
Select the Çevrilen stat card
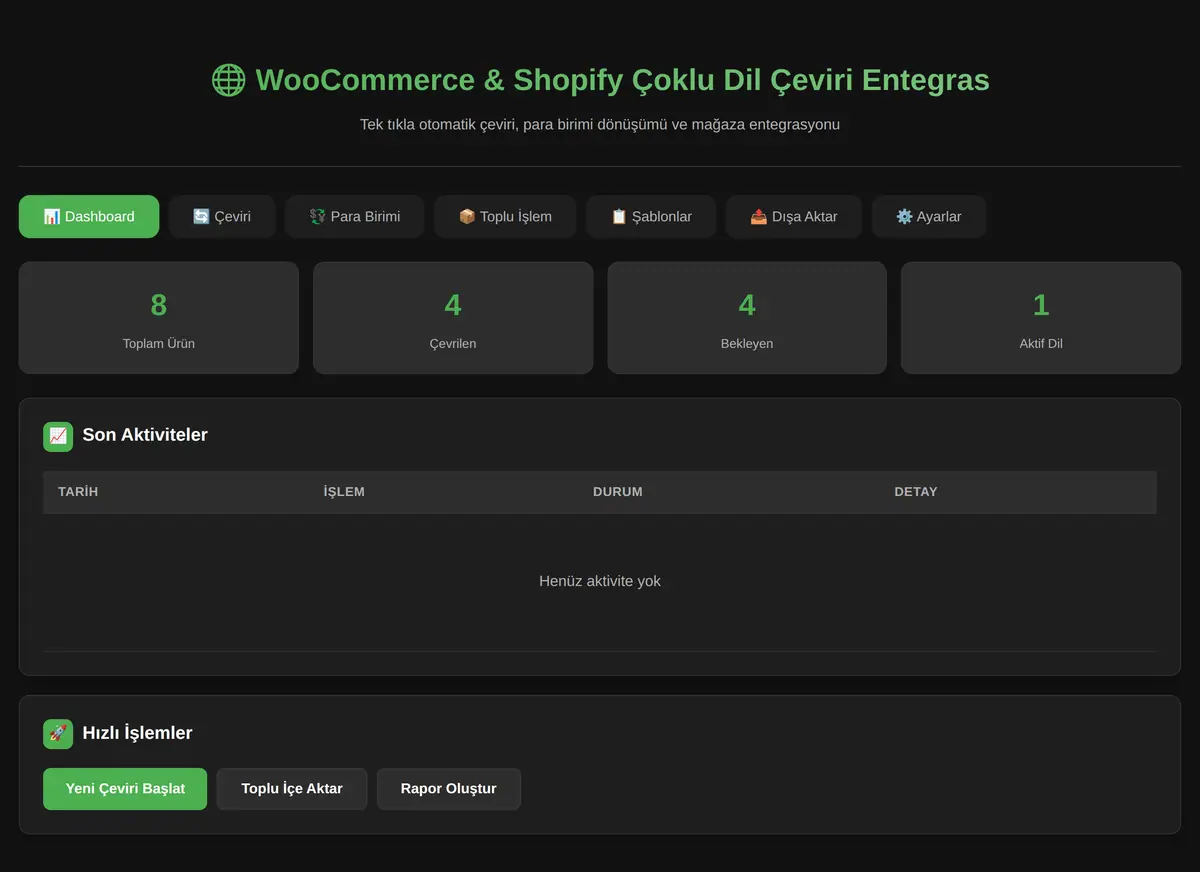pos(453,318)
